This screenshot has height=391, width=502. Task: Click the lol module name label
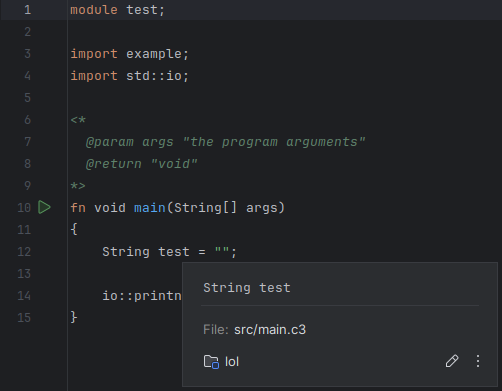232,362
